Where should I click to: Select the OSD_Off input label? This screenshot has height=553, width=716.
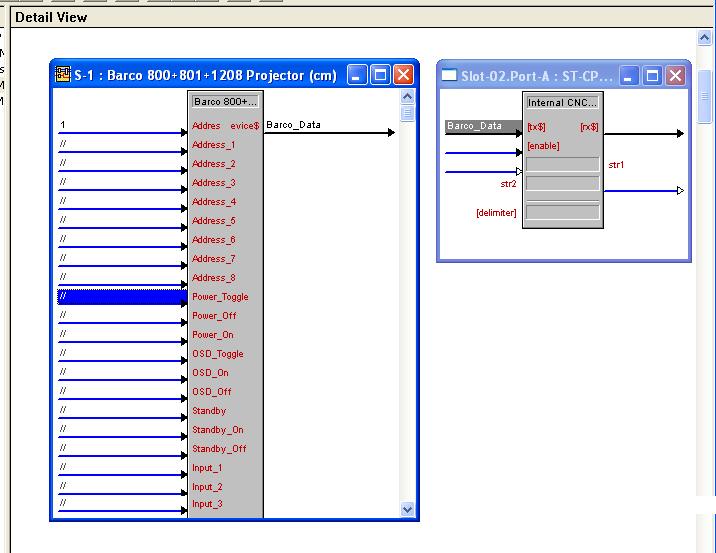point(212,392)
